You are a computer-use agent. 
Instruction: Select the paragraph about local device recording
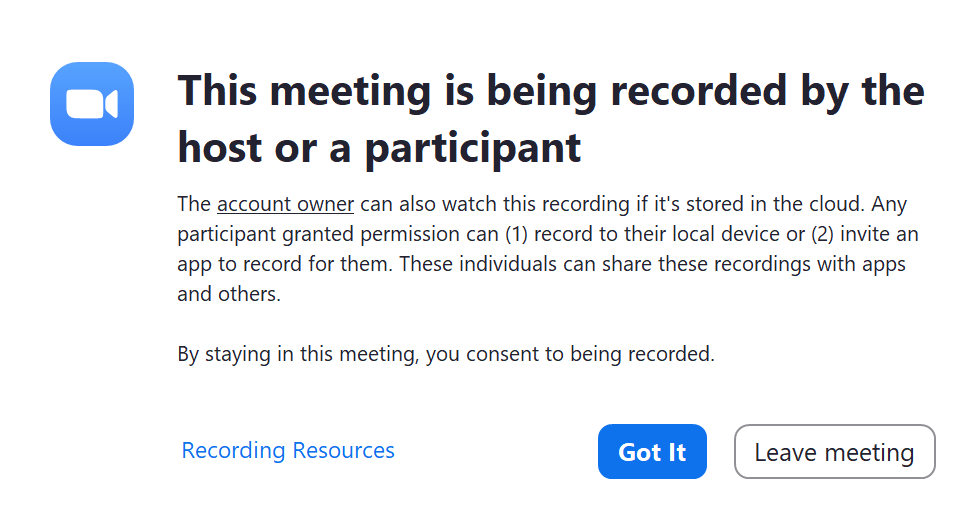[x=548, y=249]
